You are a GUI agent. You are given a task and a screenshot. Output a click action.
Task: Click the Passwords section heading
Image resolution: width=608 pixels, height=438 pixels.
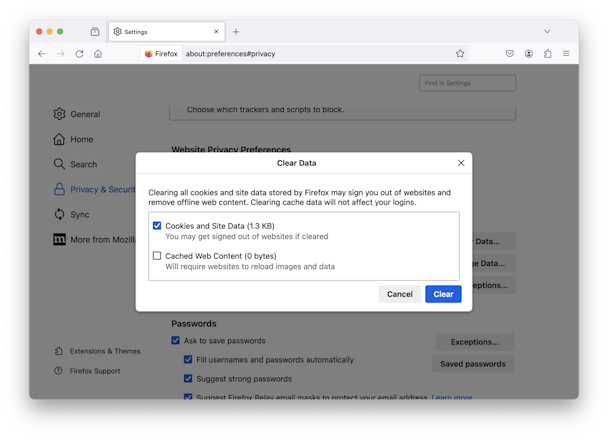pyautogui.click(x=194, y=324)
